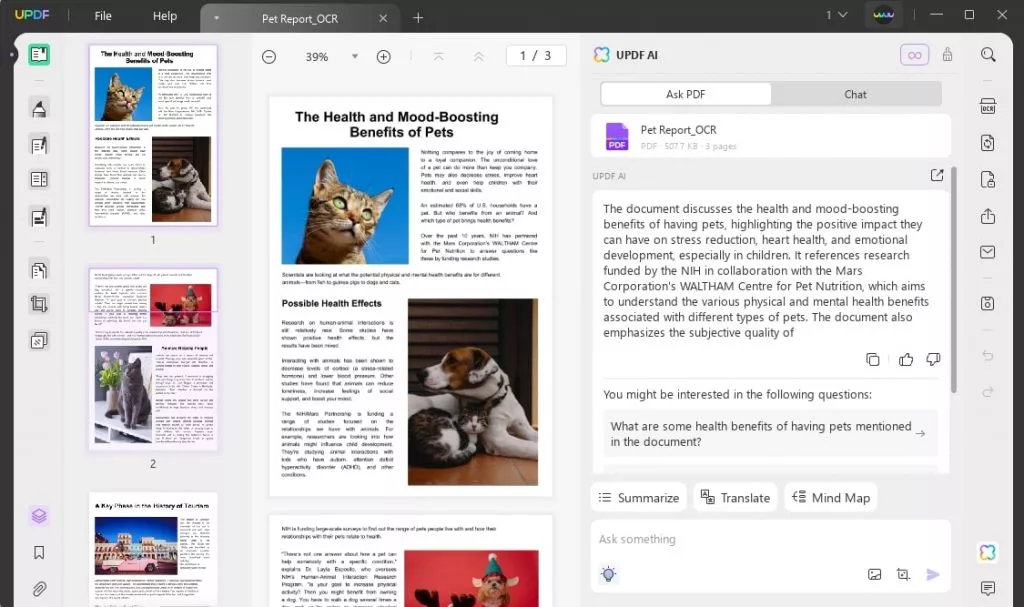Open the Layers panel icon
Viewport: 1024px width, 607px height.
39,516
